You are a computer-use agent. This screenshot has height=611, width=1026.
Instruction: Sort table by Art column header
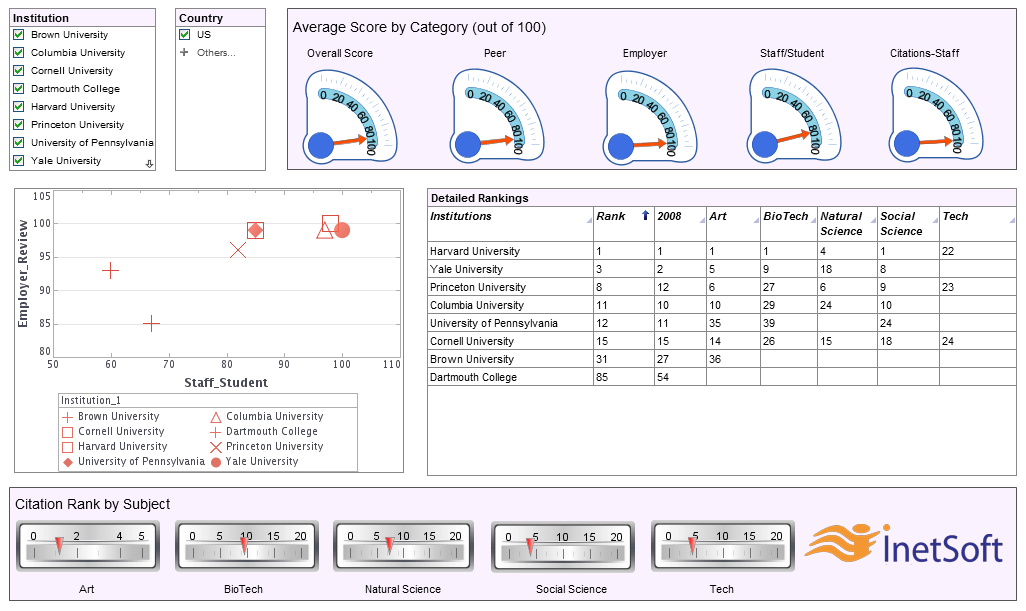pos(733,224)
